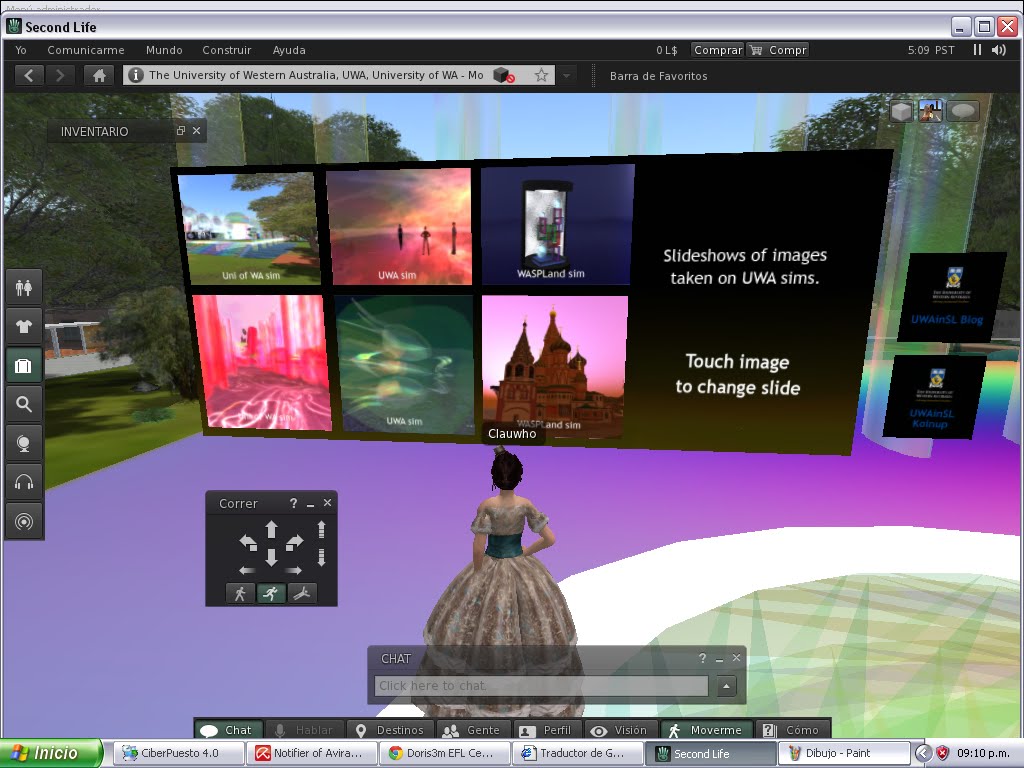Expand the location history dropdown arrow
Image resolution: width=1024 pixels, height=768 pixels.
[x=566, y=76]
